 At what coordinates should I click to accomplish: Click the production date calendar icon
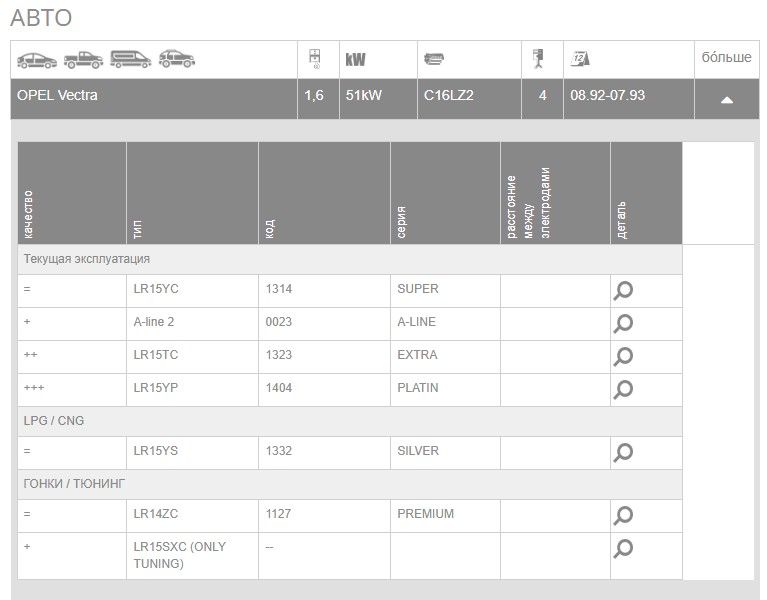580,60
